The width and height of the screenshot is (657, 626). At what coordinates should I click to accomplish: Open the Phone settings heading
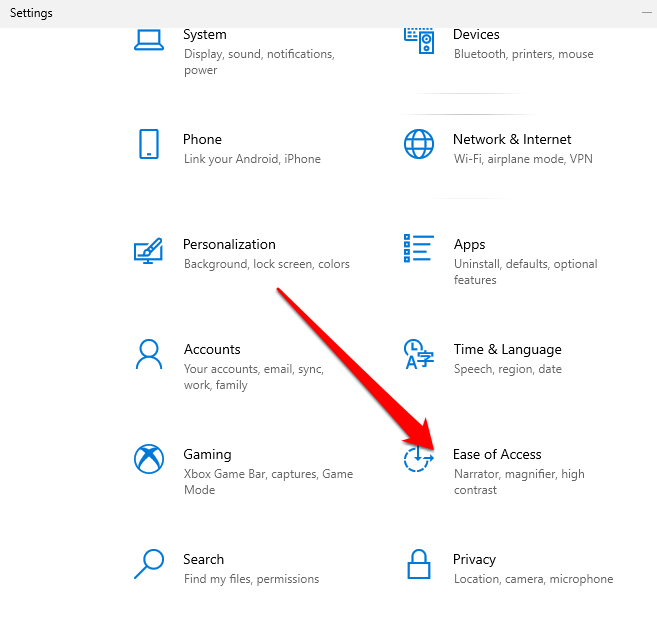pyautogui.click(x=202, y=139)
